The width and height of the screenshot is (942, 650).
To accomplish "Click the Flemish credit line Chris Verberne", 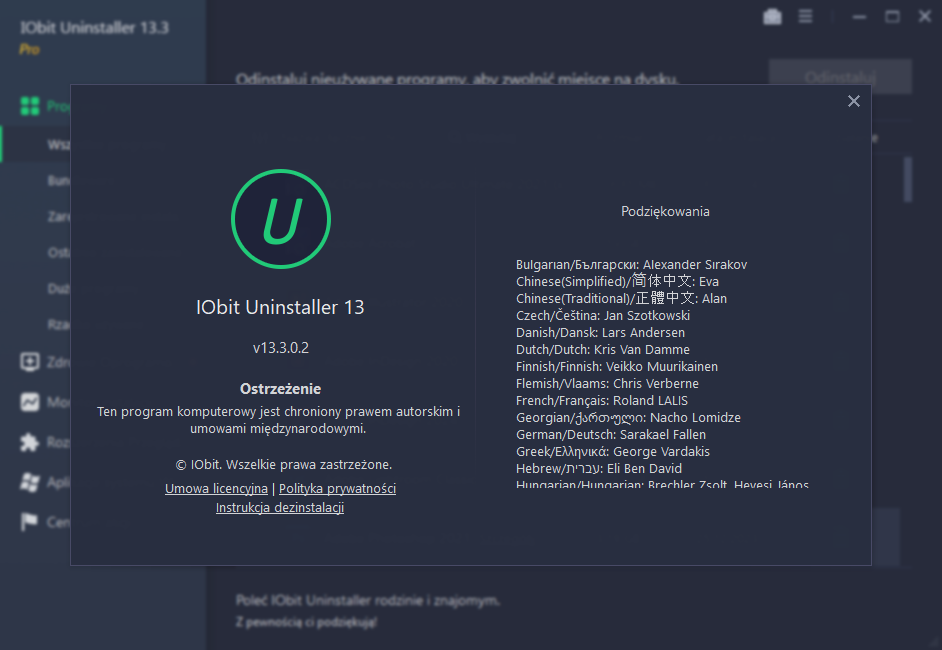I will tap(607, 383).
